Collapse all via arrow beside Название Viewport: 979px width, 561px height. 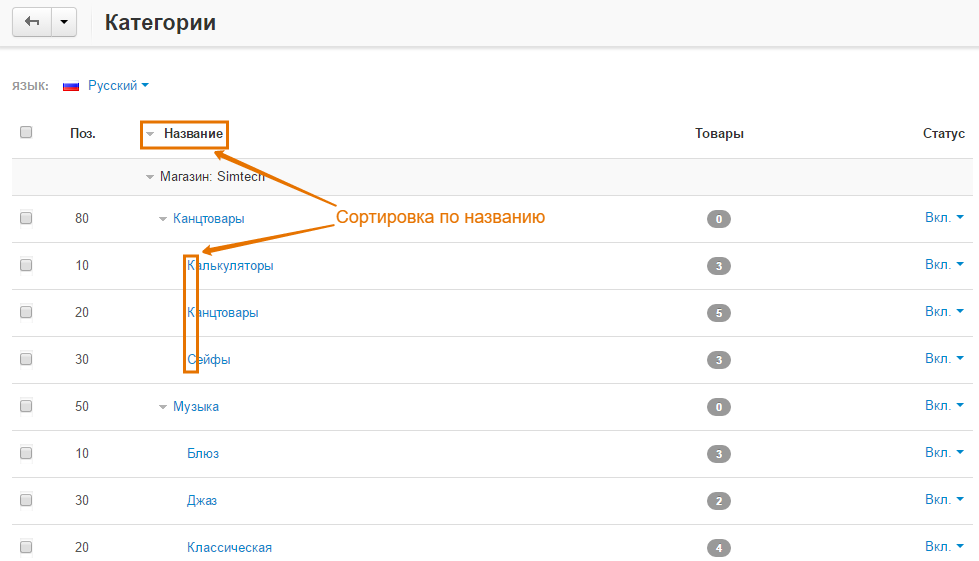150,133
